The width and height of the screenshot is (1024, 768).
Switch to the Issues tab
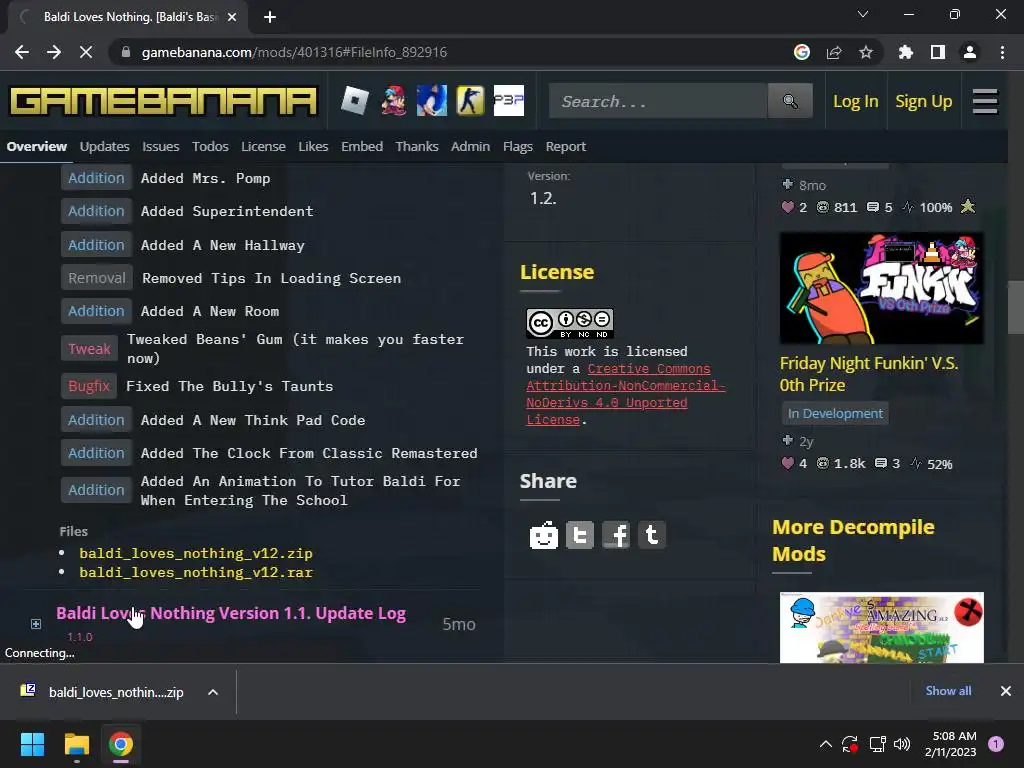161,146
